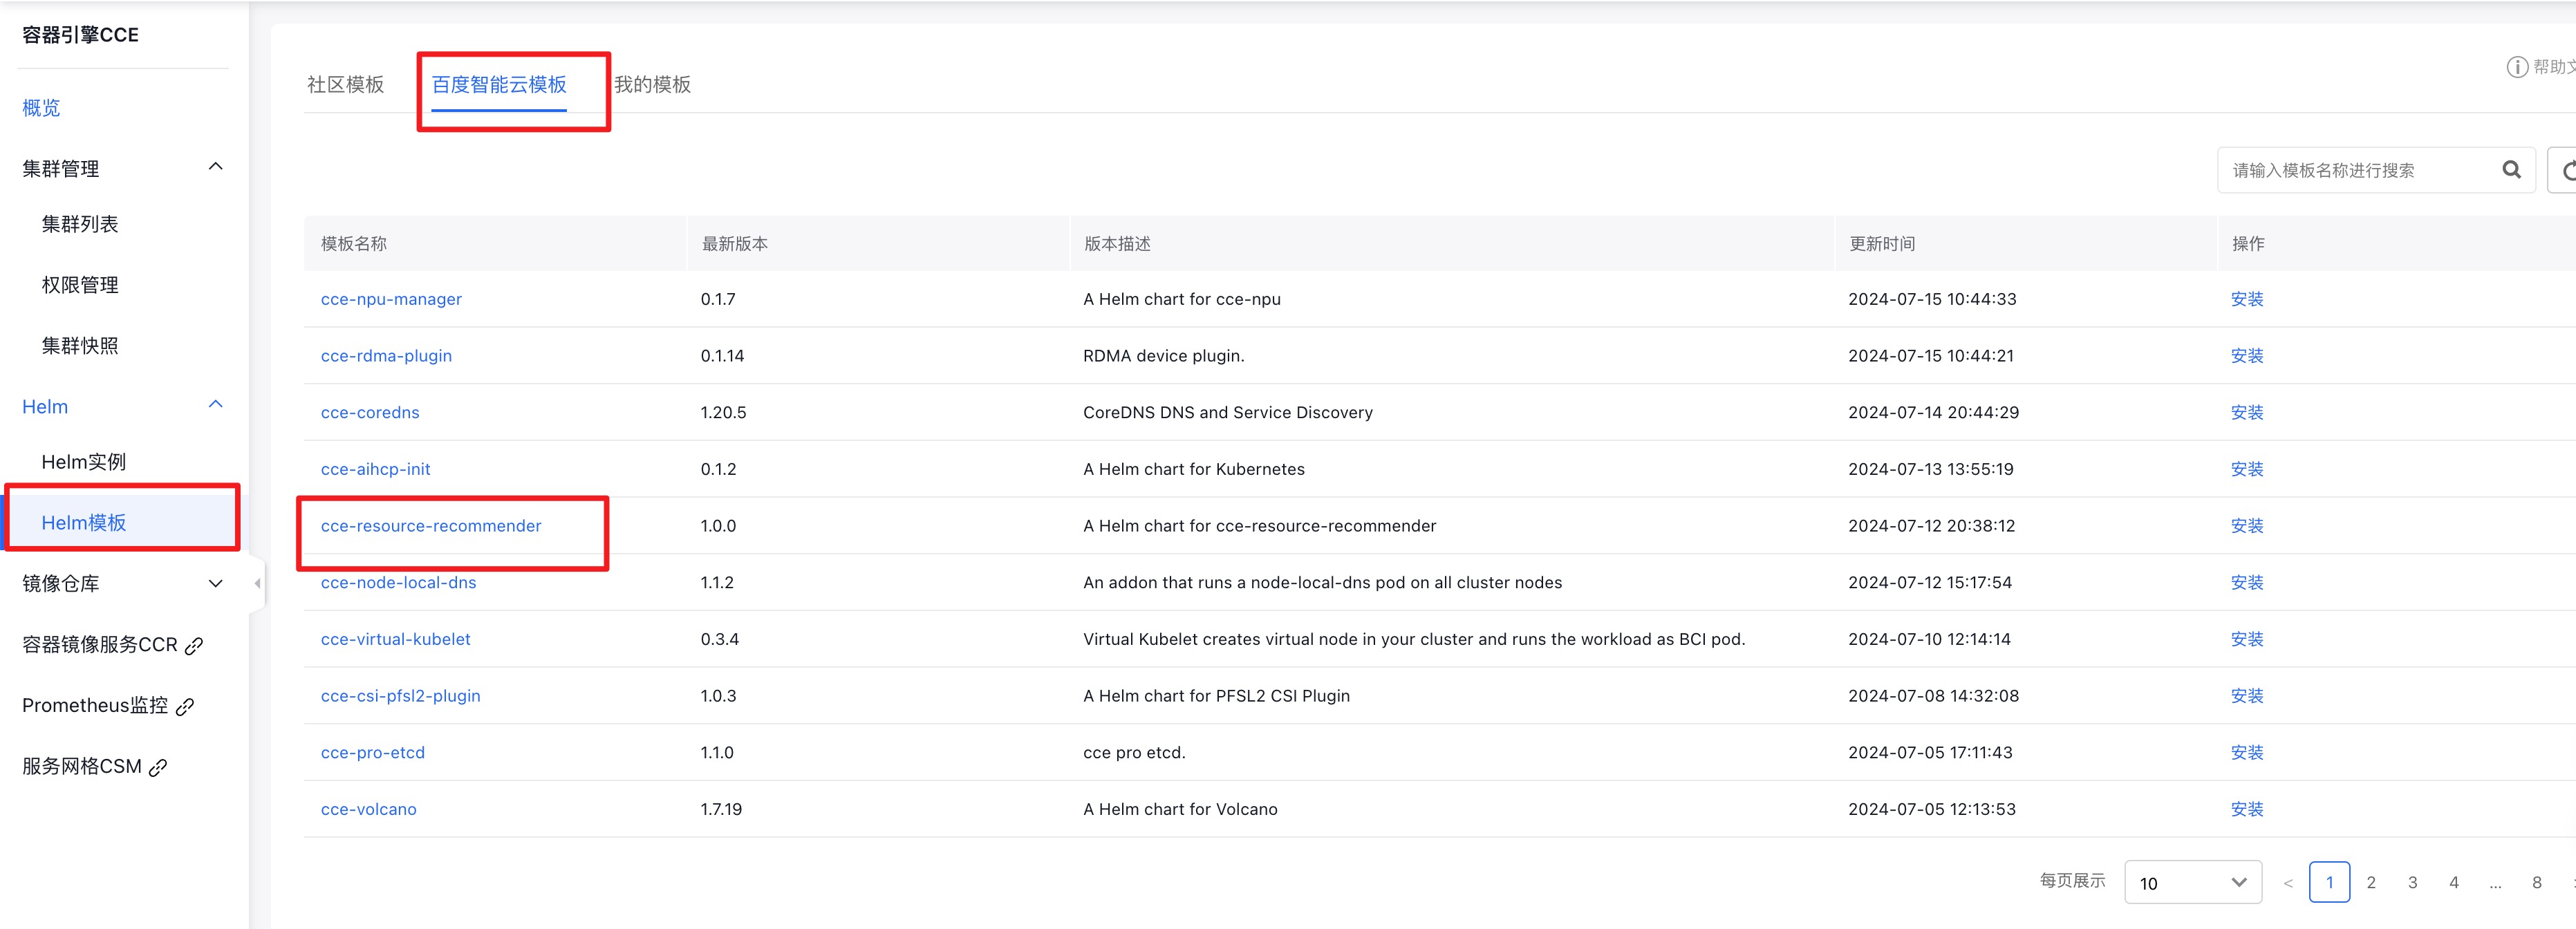
Task: Open the cce-csi-pfsl2-plugin template
Action: [400, 696]
